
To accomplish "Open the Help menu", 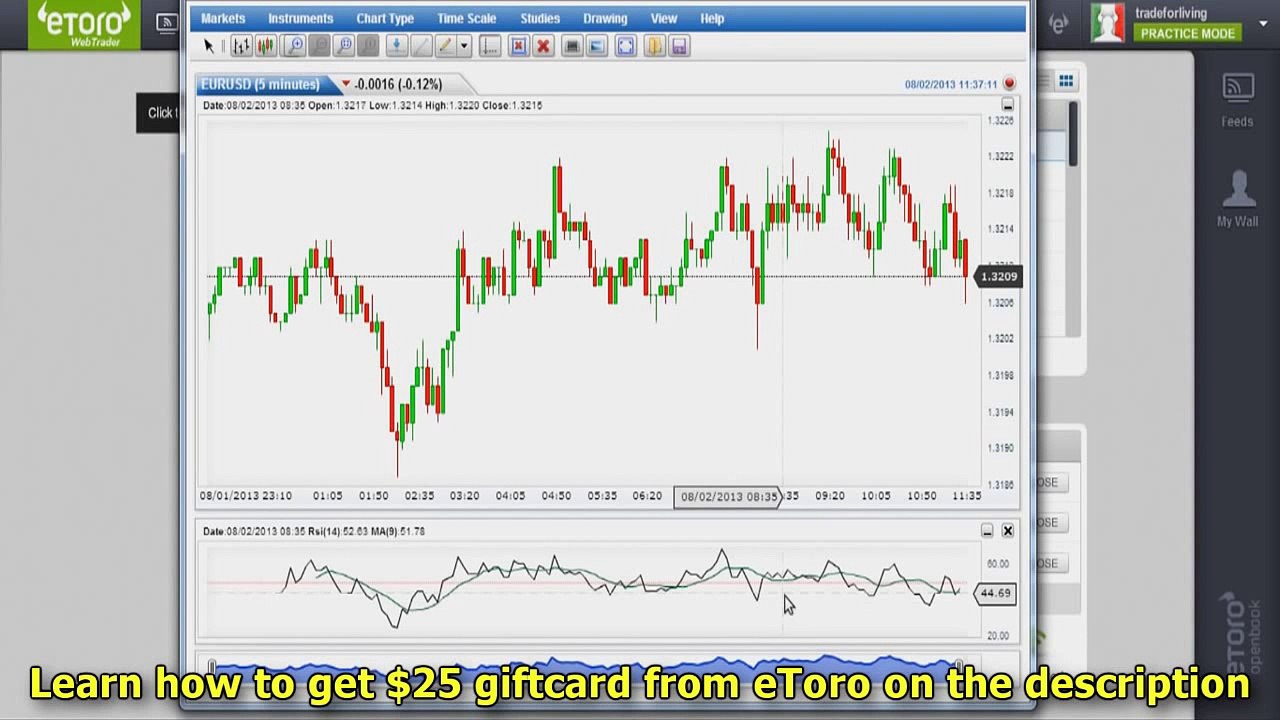I will [712, 18].
